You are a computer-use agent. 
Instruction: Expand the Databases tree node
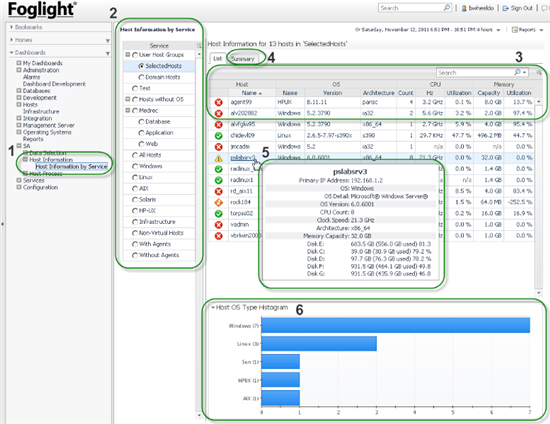19,91
